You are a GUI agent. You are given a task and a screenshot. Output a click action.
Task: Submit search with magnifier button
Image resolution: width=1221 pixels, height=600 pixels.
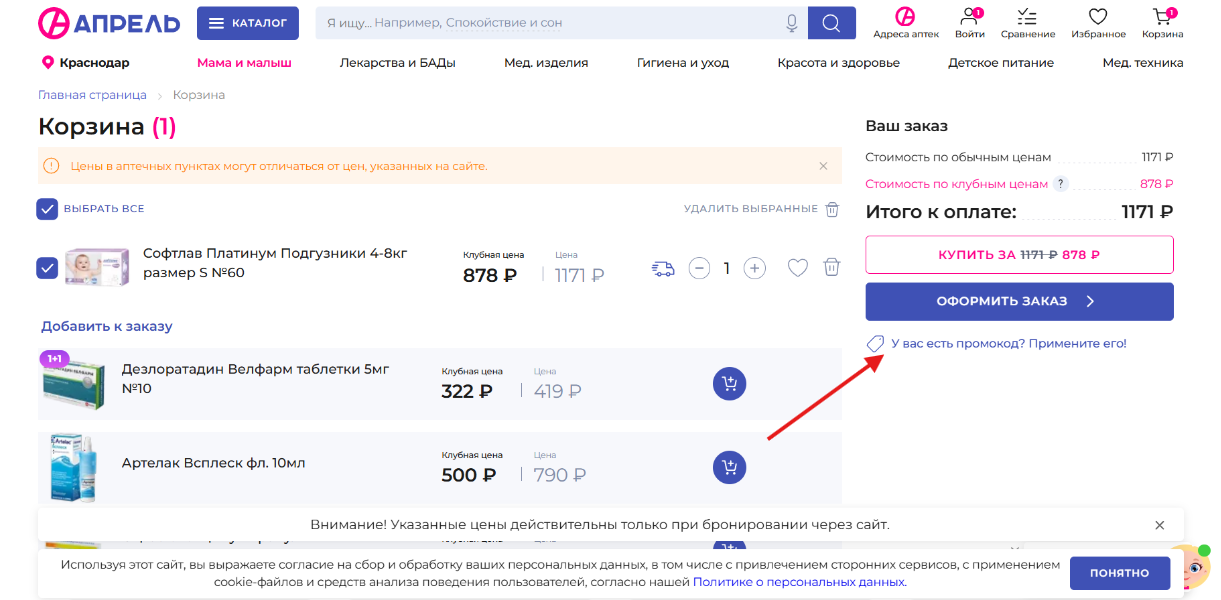831,23
